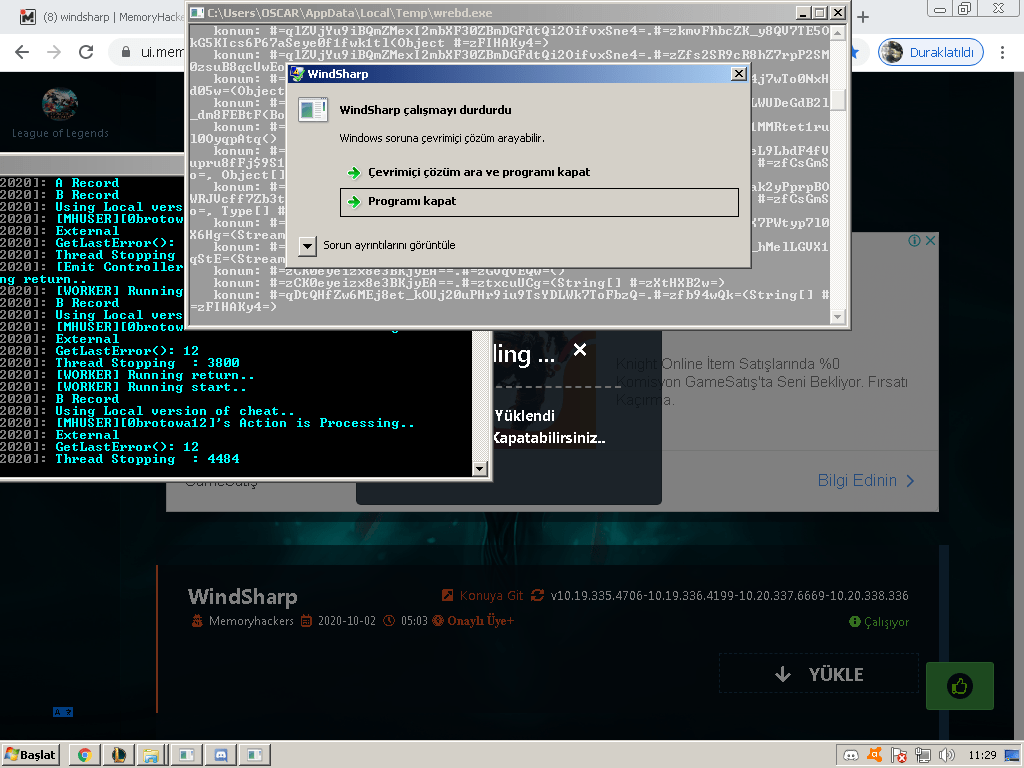Click the wrebd.exe console down arrow
Viewport: 1024px width, 768px height.
point(837,317)
